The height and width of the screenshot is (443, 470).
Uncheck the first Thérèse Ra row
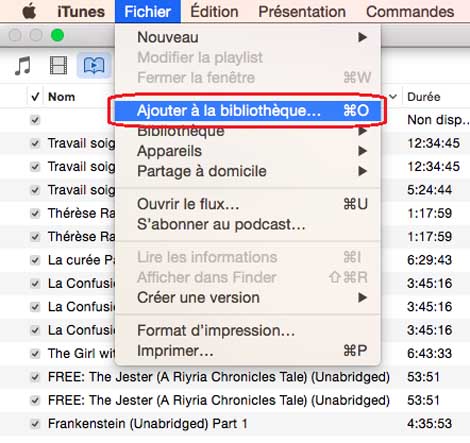[x=35, y=213]
